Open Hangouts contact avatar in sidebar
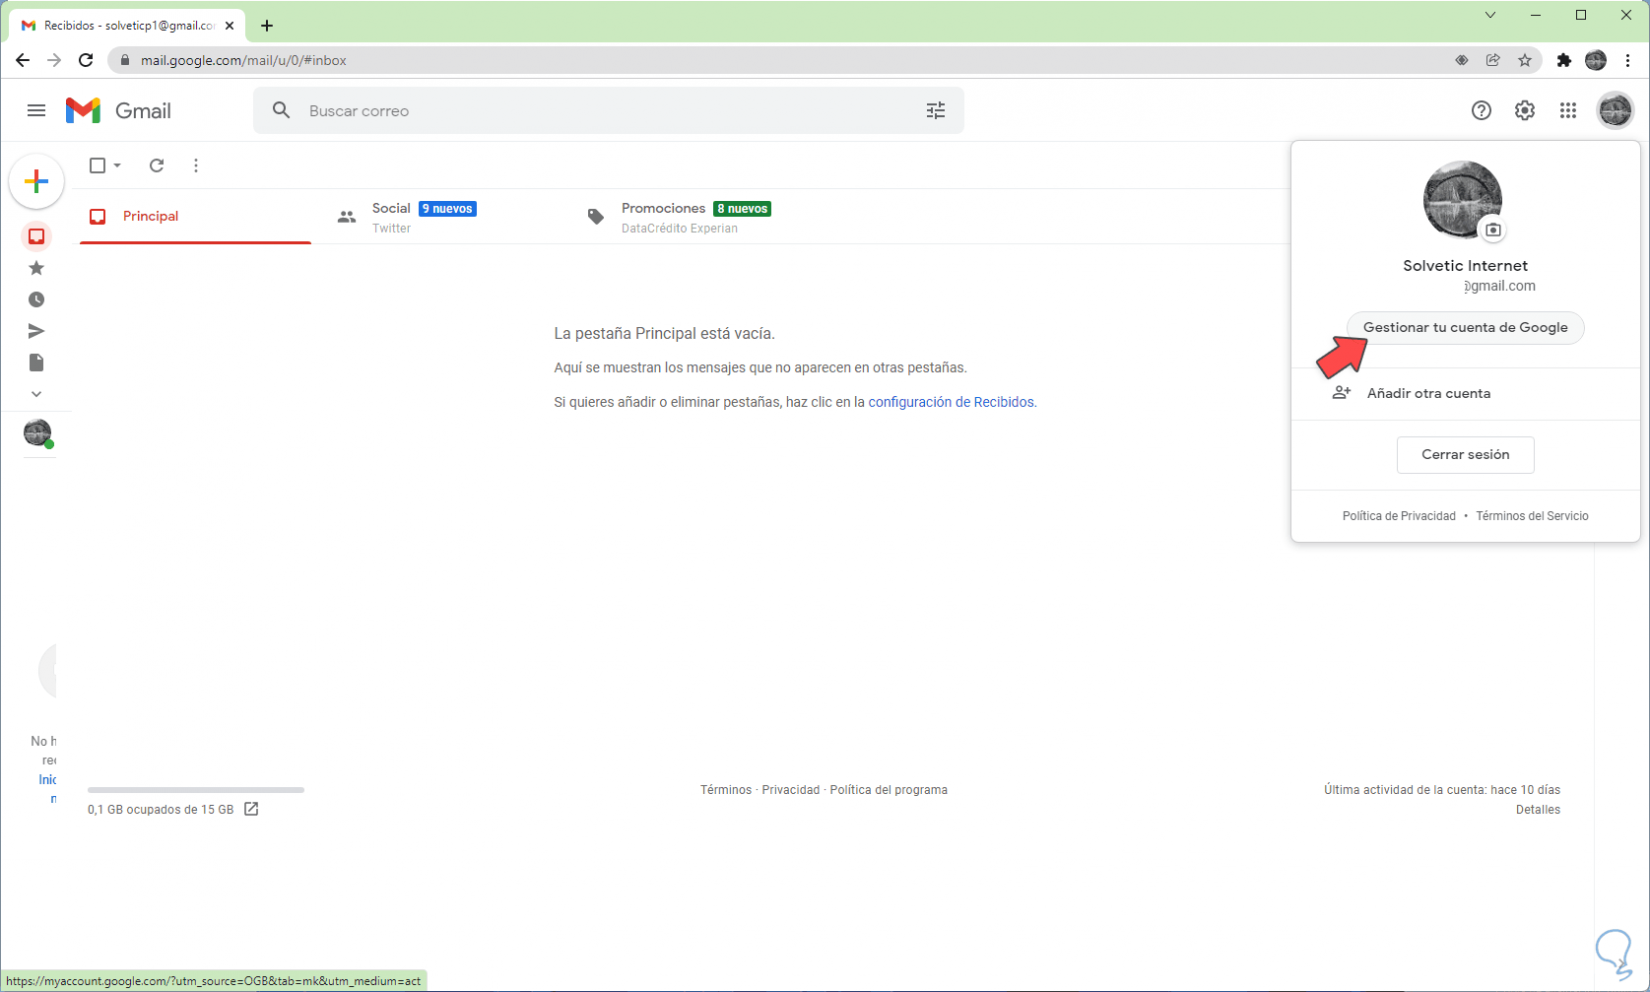This screenshot has height=992, width=1650. pyautogui.click(x=37, y=433)
